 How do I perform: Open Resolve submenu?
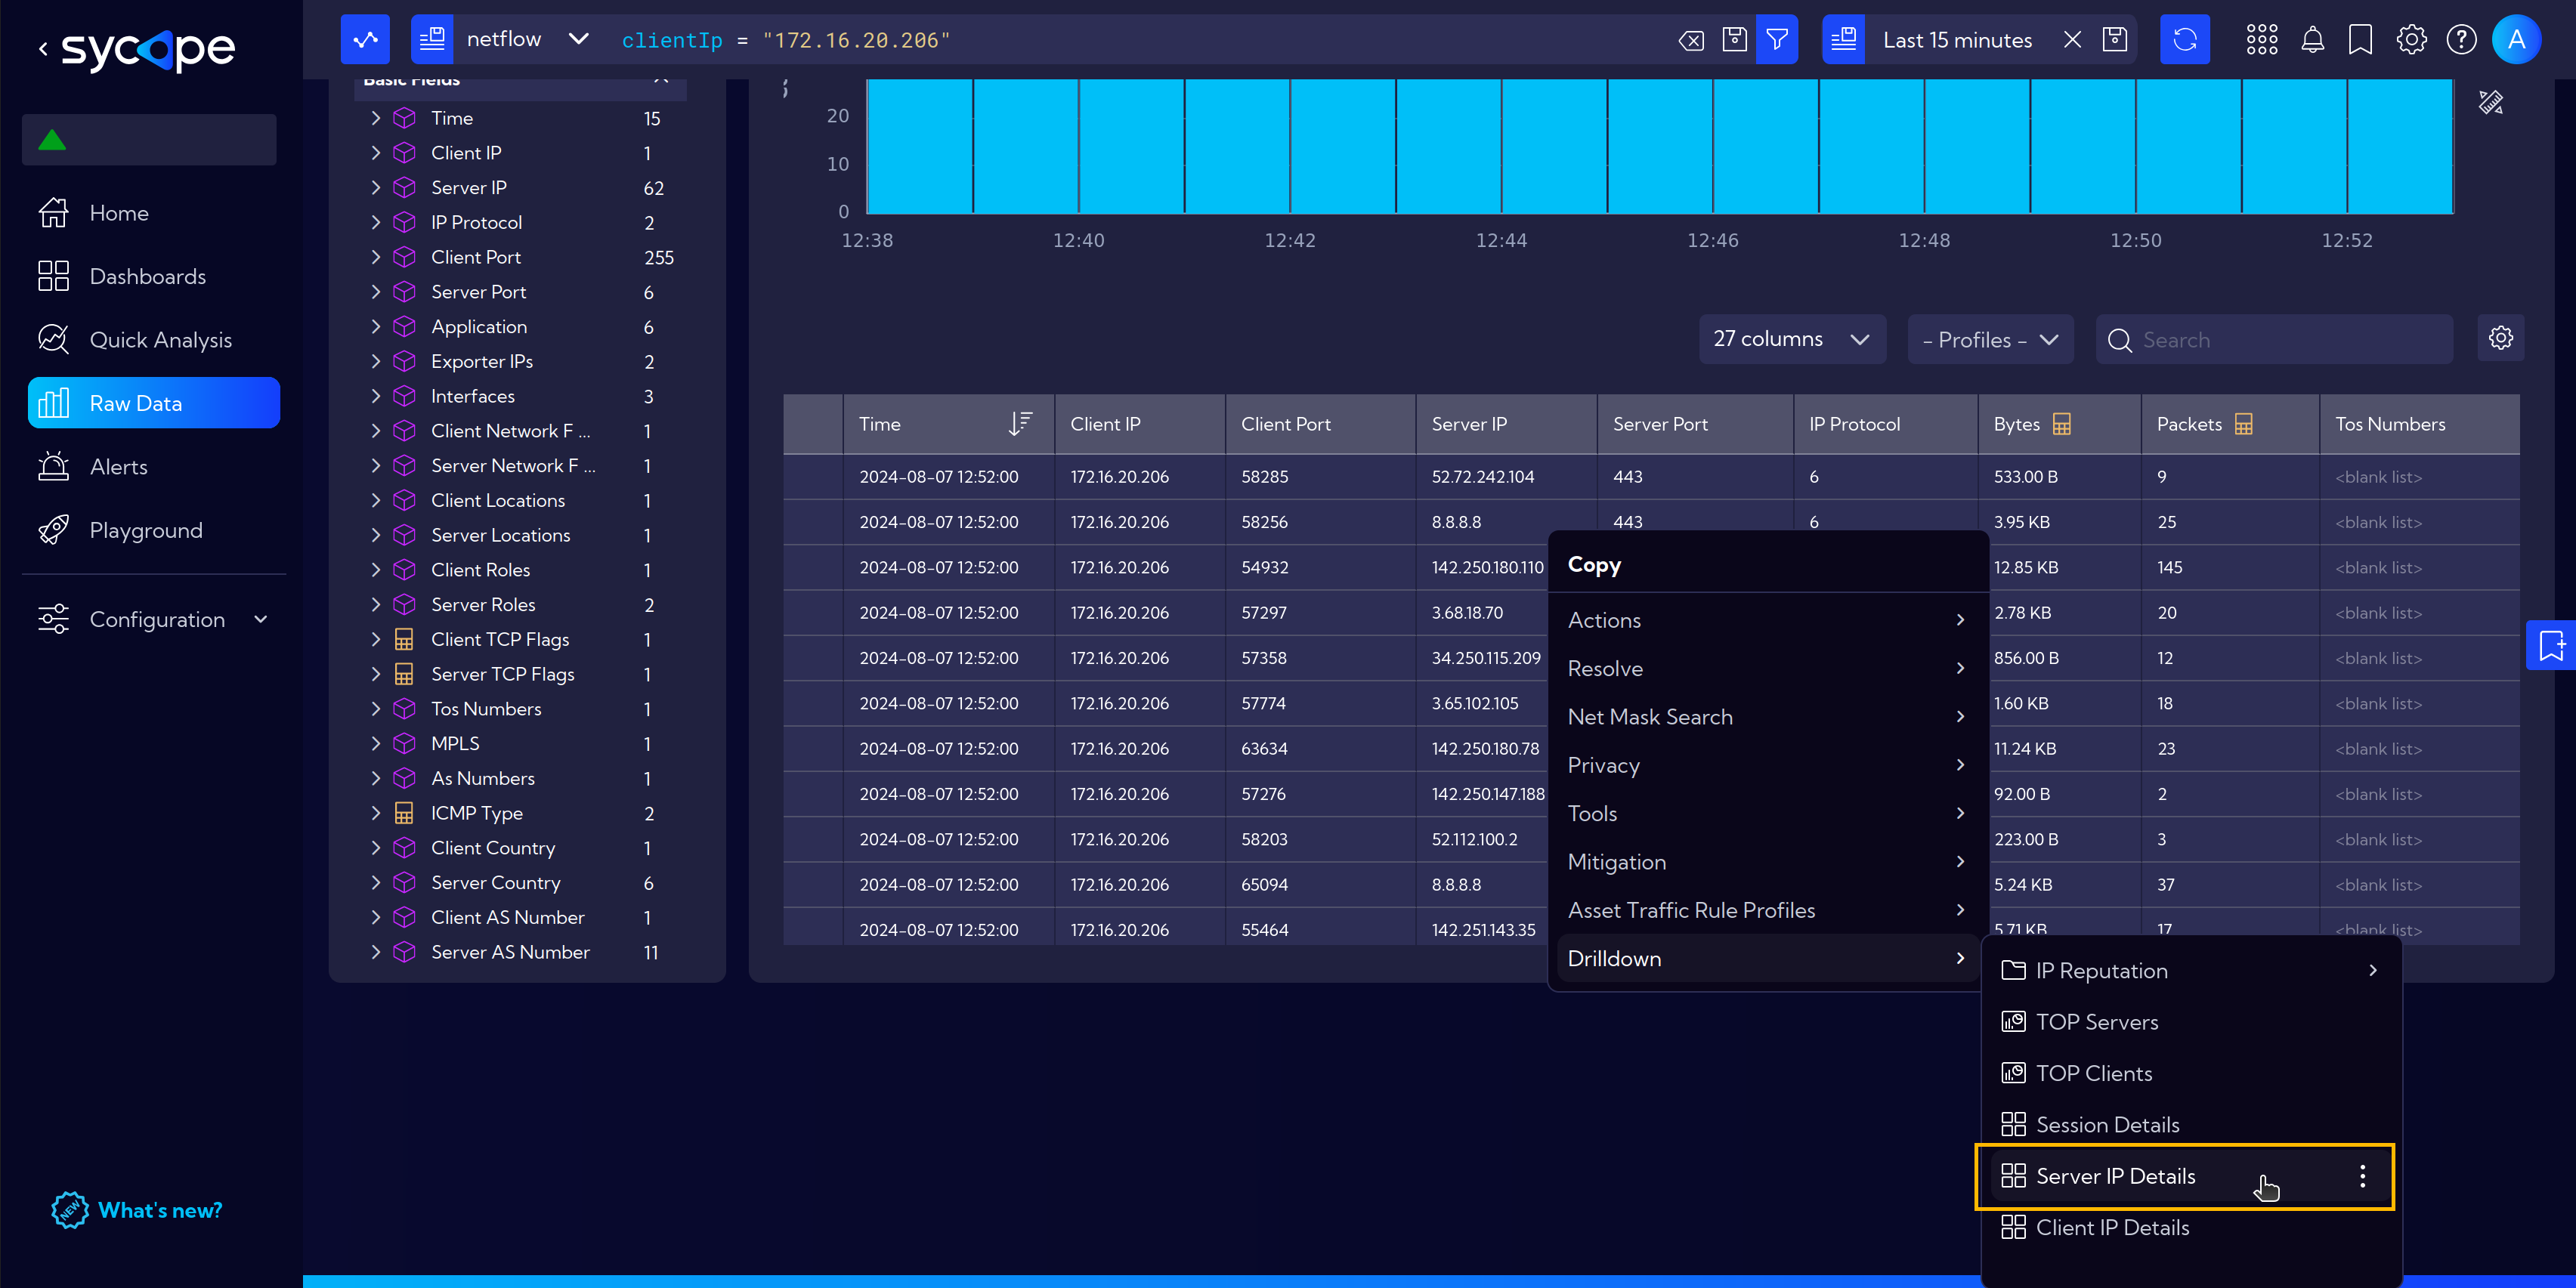1767,668
